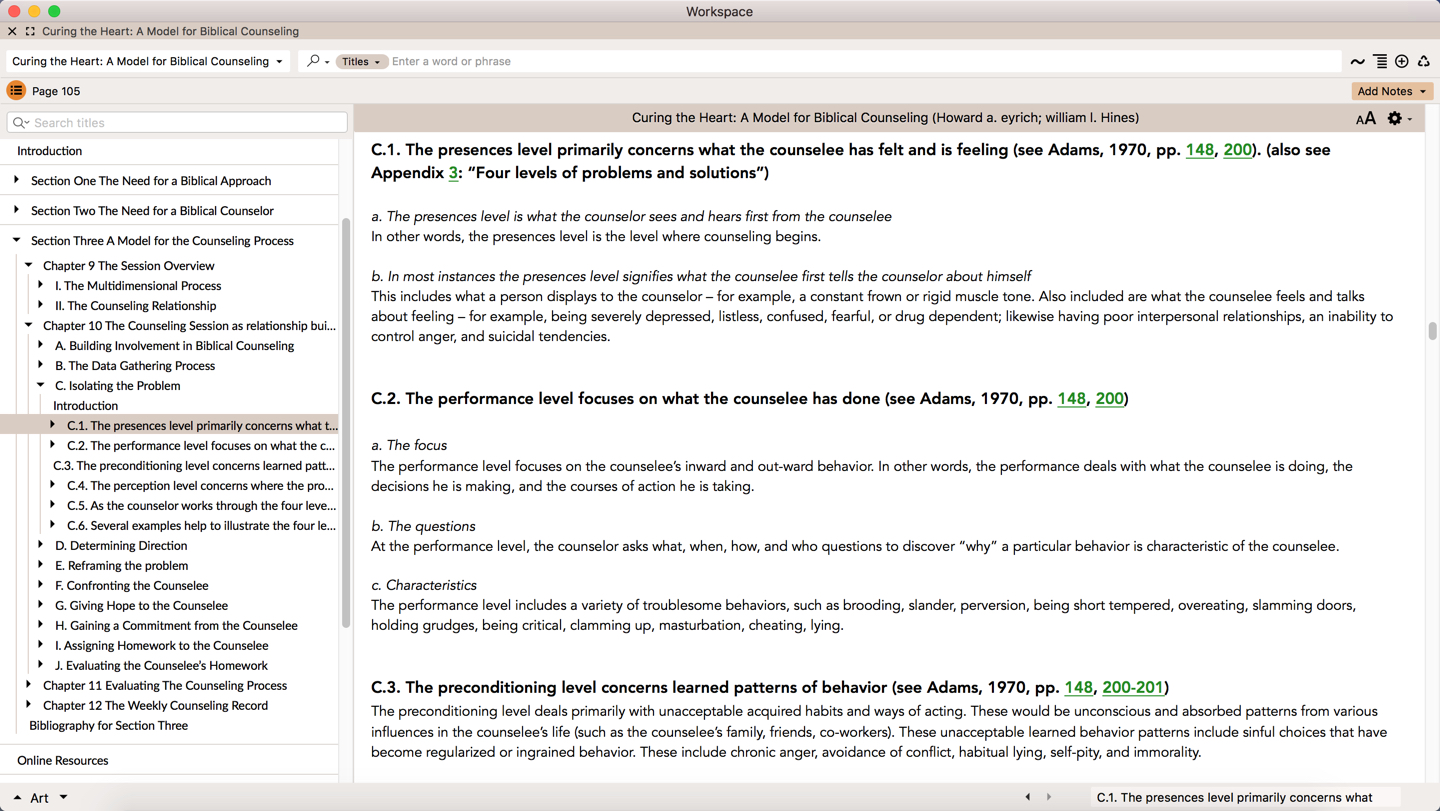Click the full-screen pane icon beside tab title

point(30,32)
